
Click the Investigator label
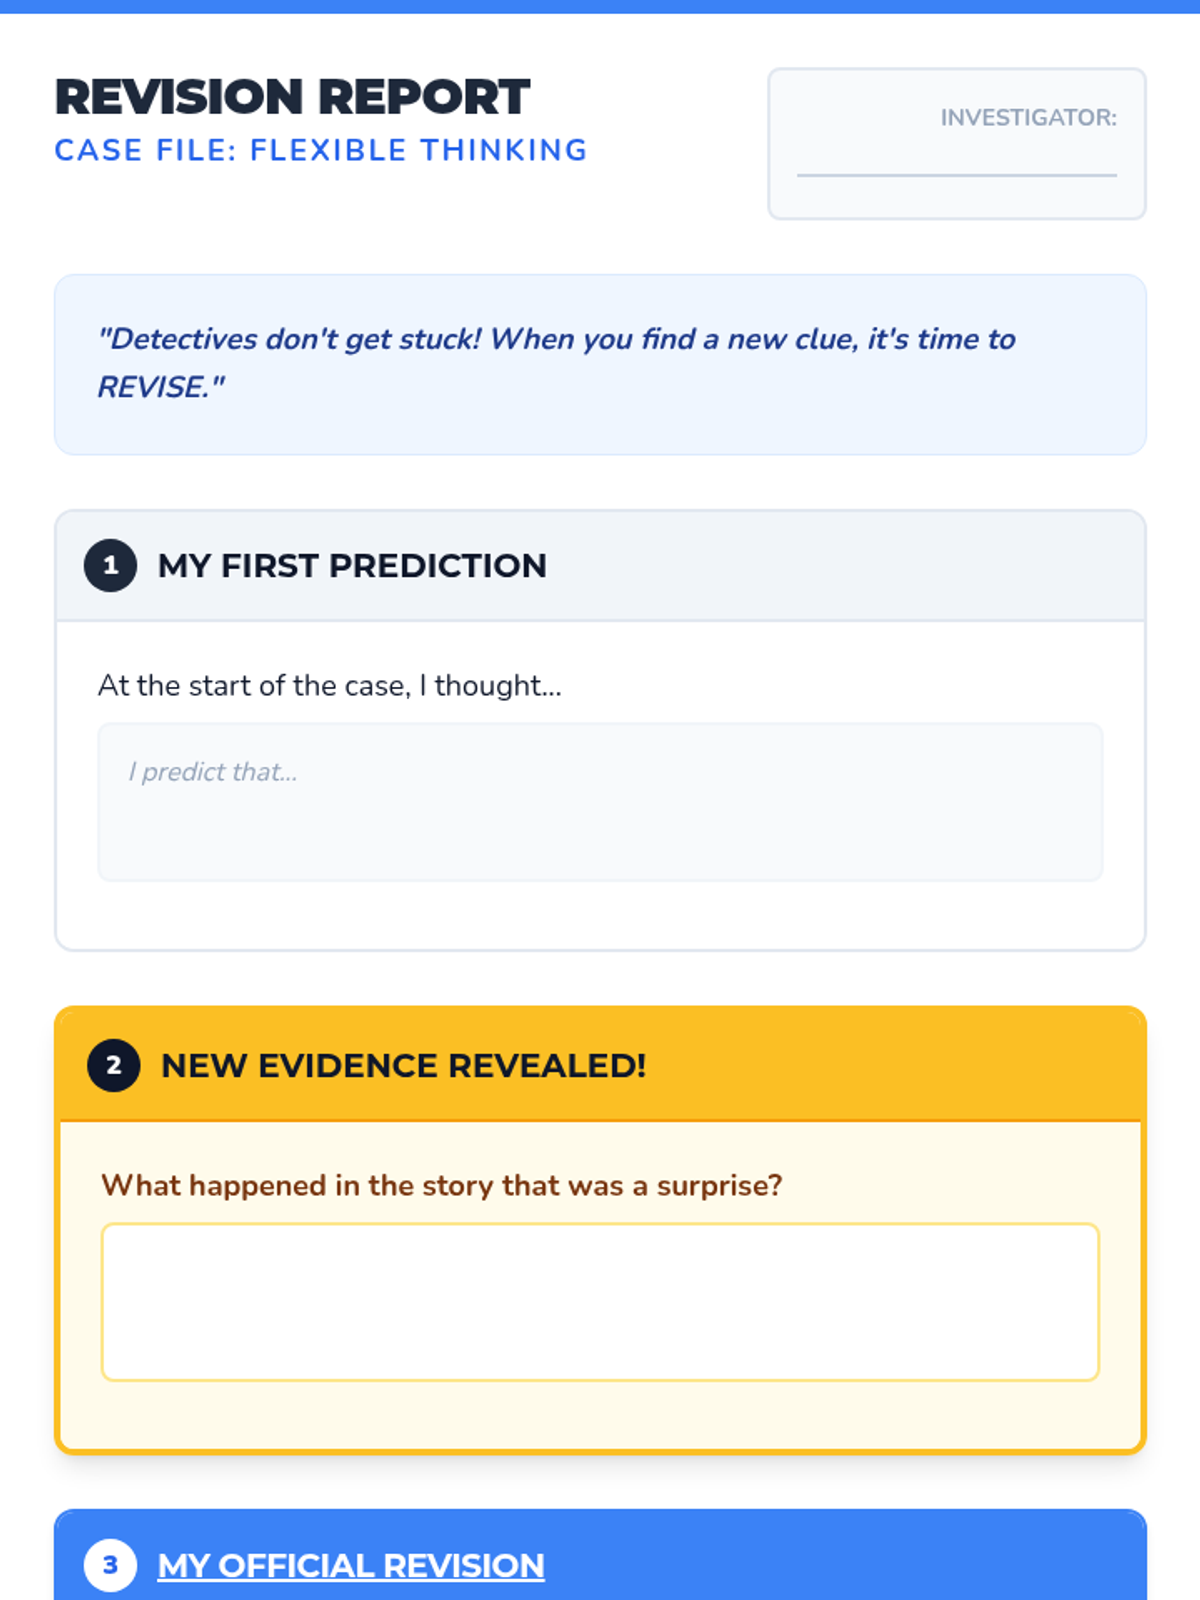tap(1028, 118)
